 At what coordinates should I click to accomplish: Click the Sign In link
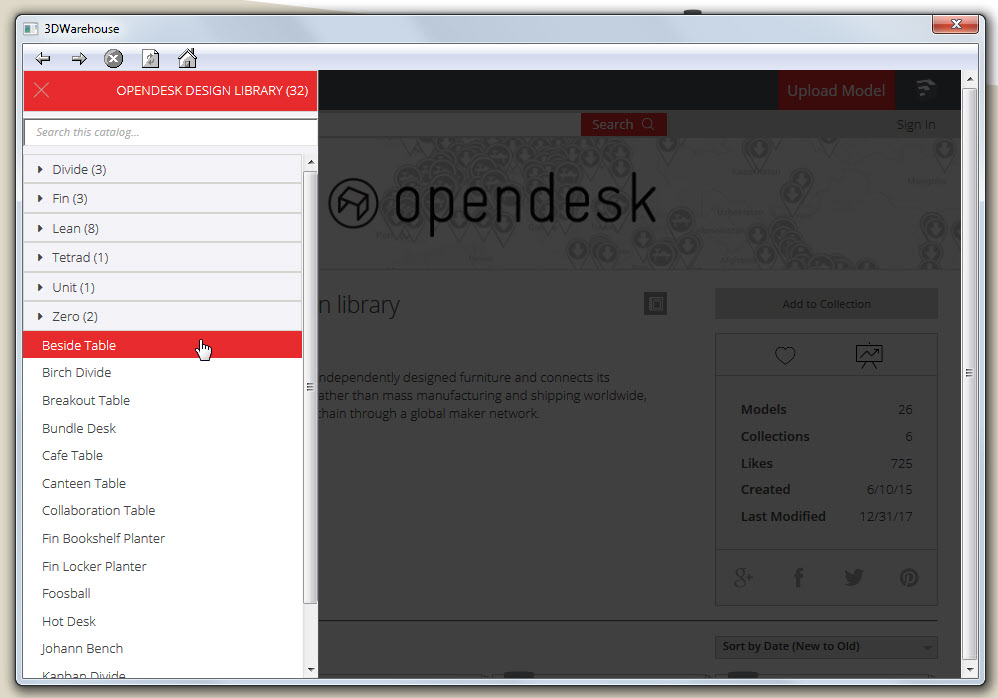916,125
